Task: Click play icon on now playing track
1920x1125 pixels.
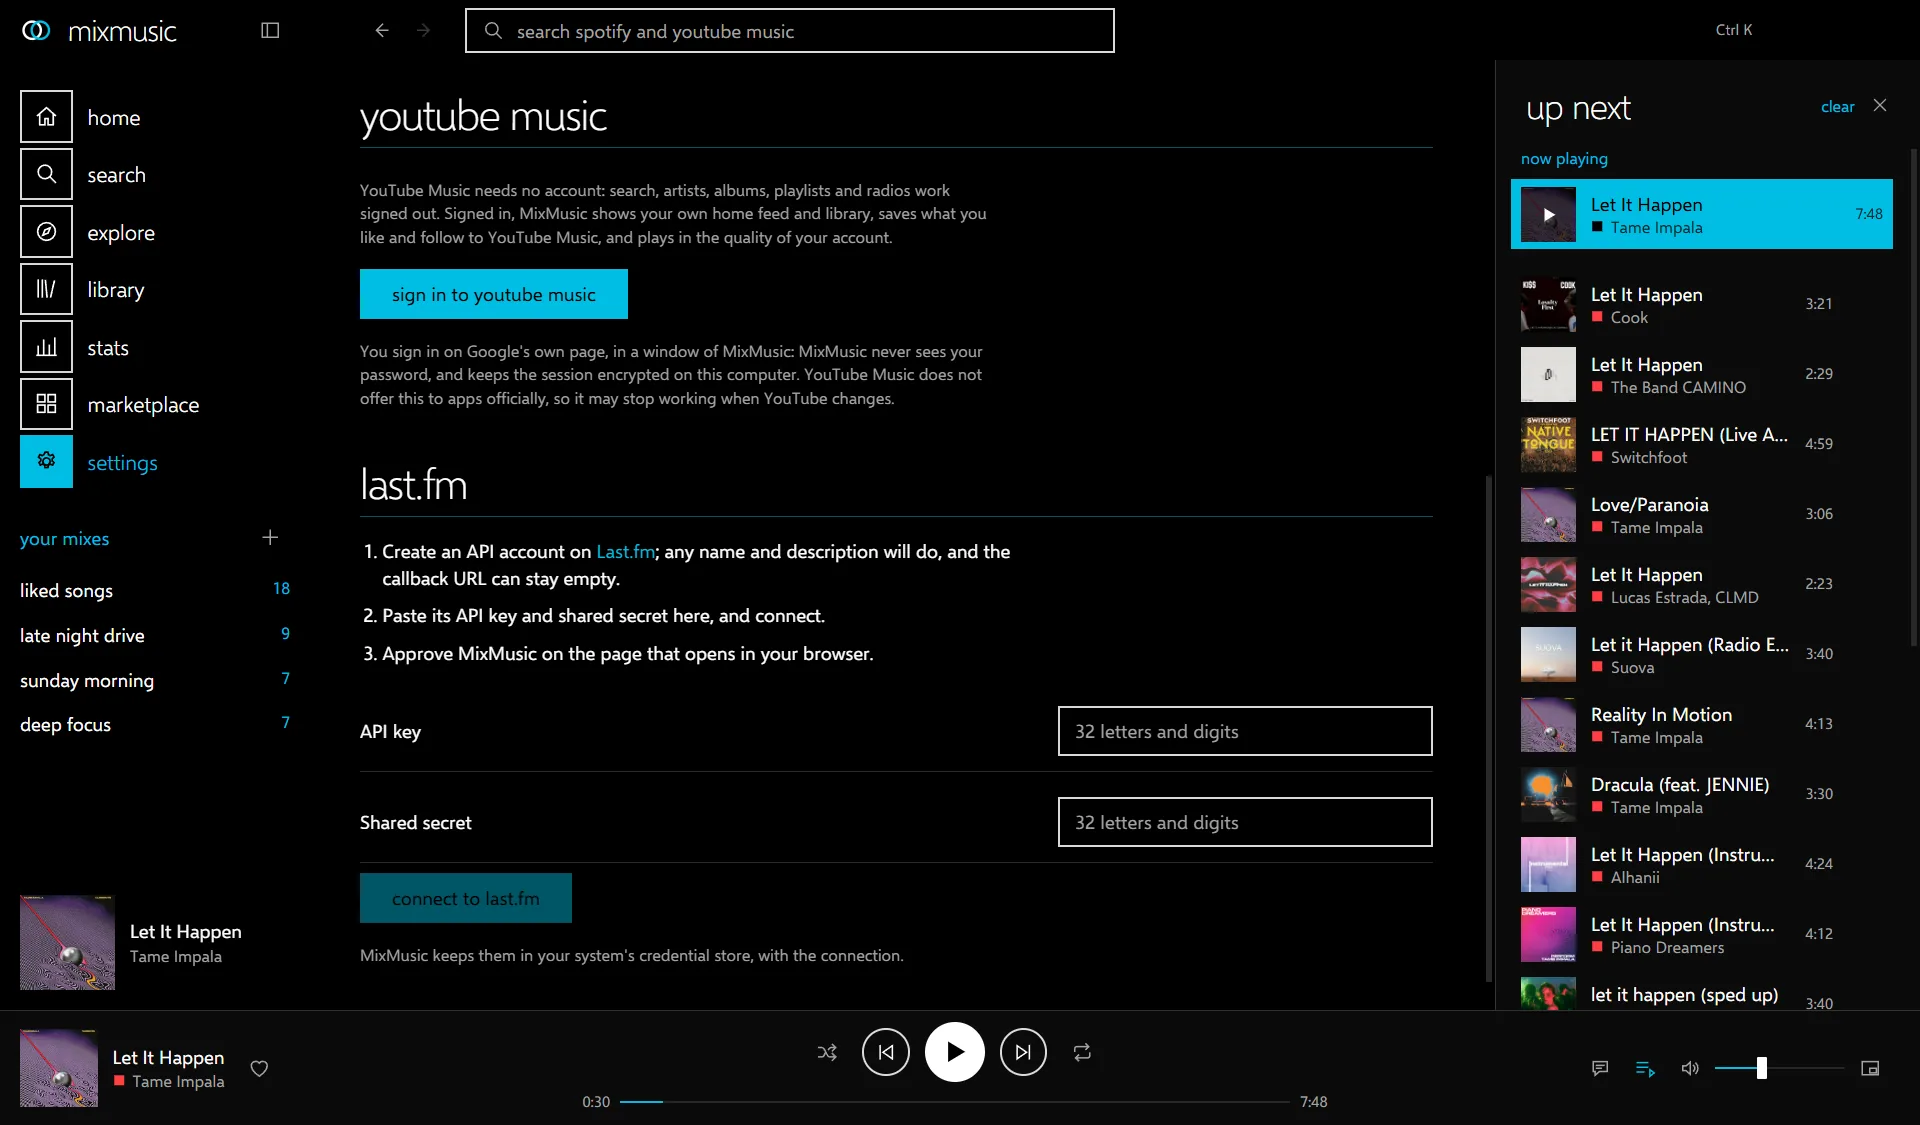Action: tap(1548, 214)
